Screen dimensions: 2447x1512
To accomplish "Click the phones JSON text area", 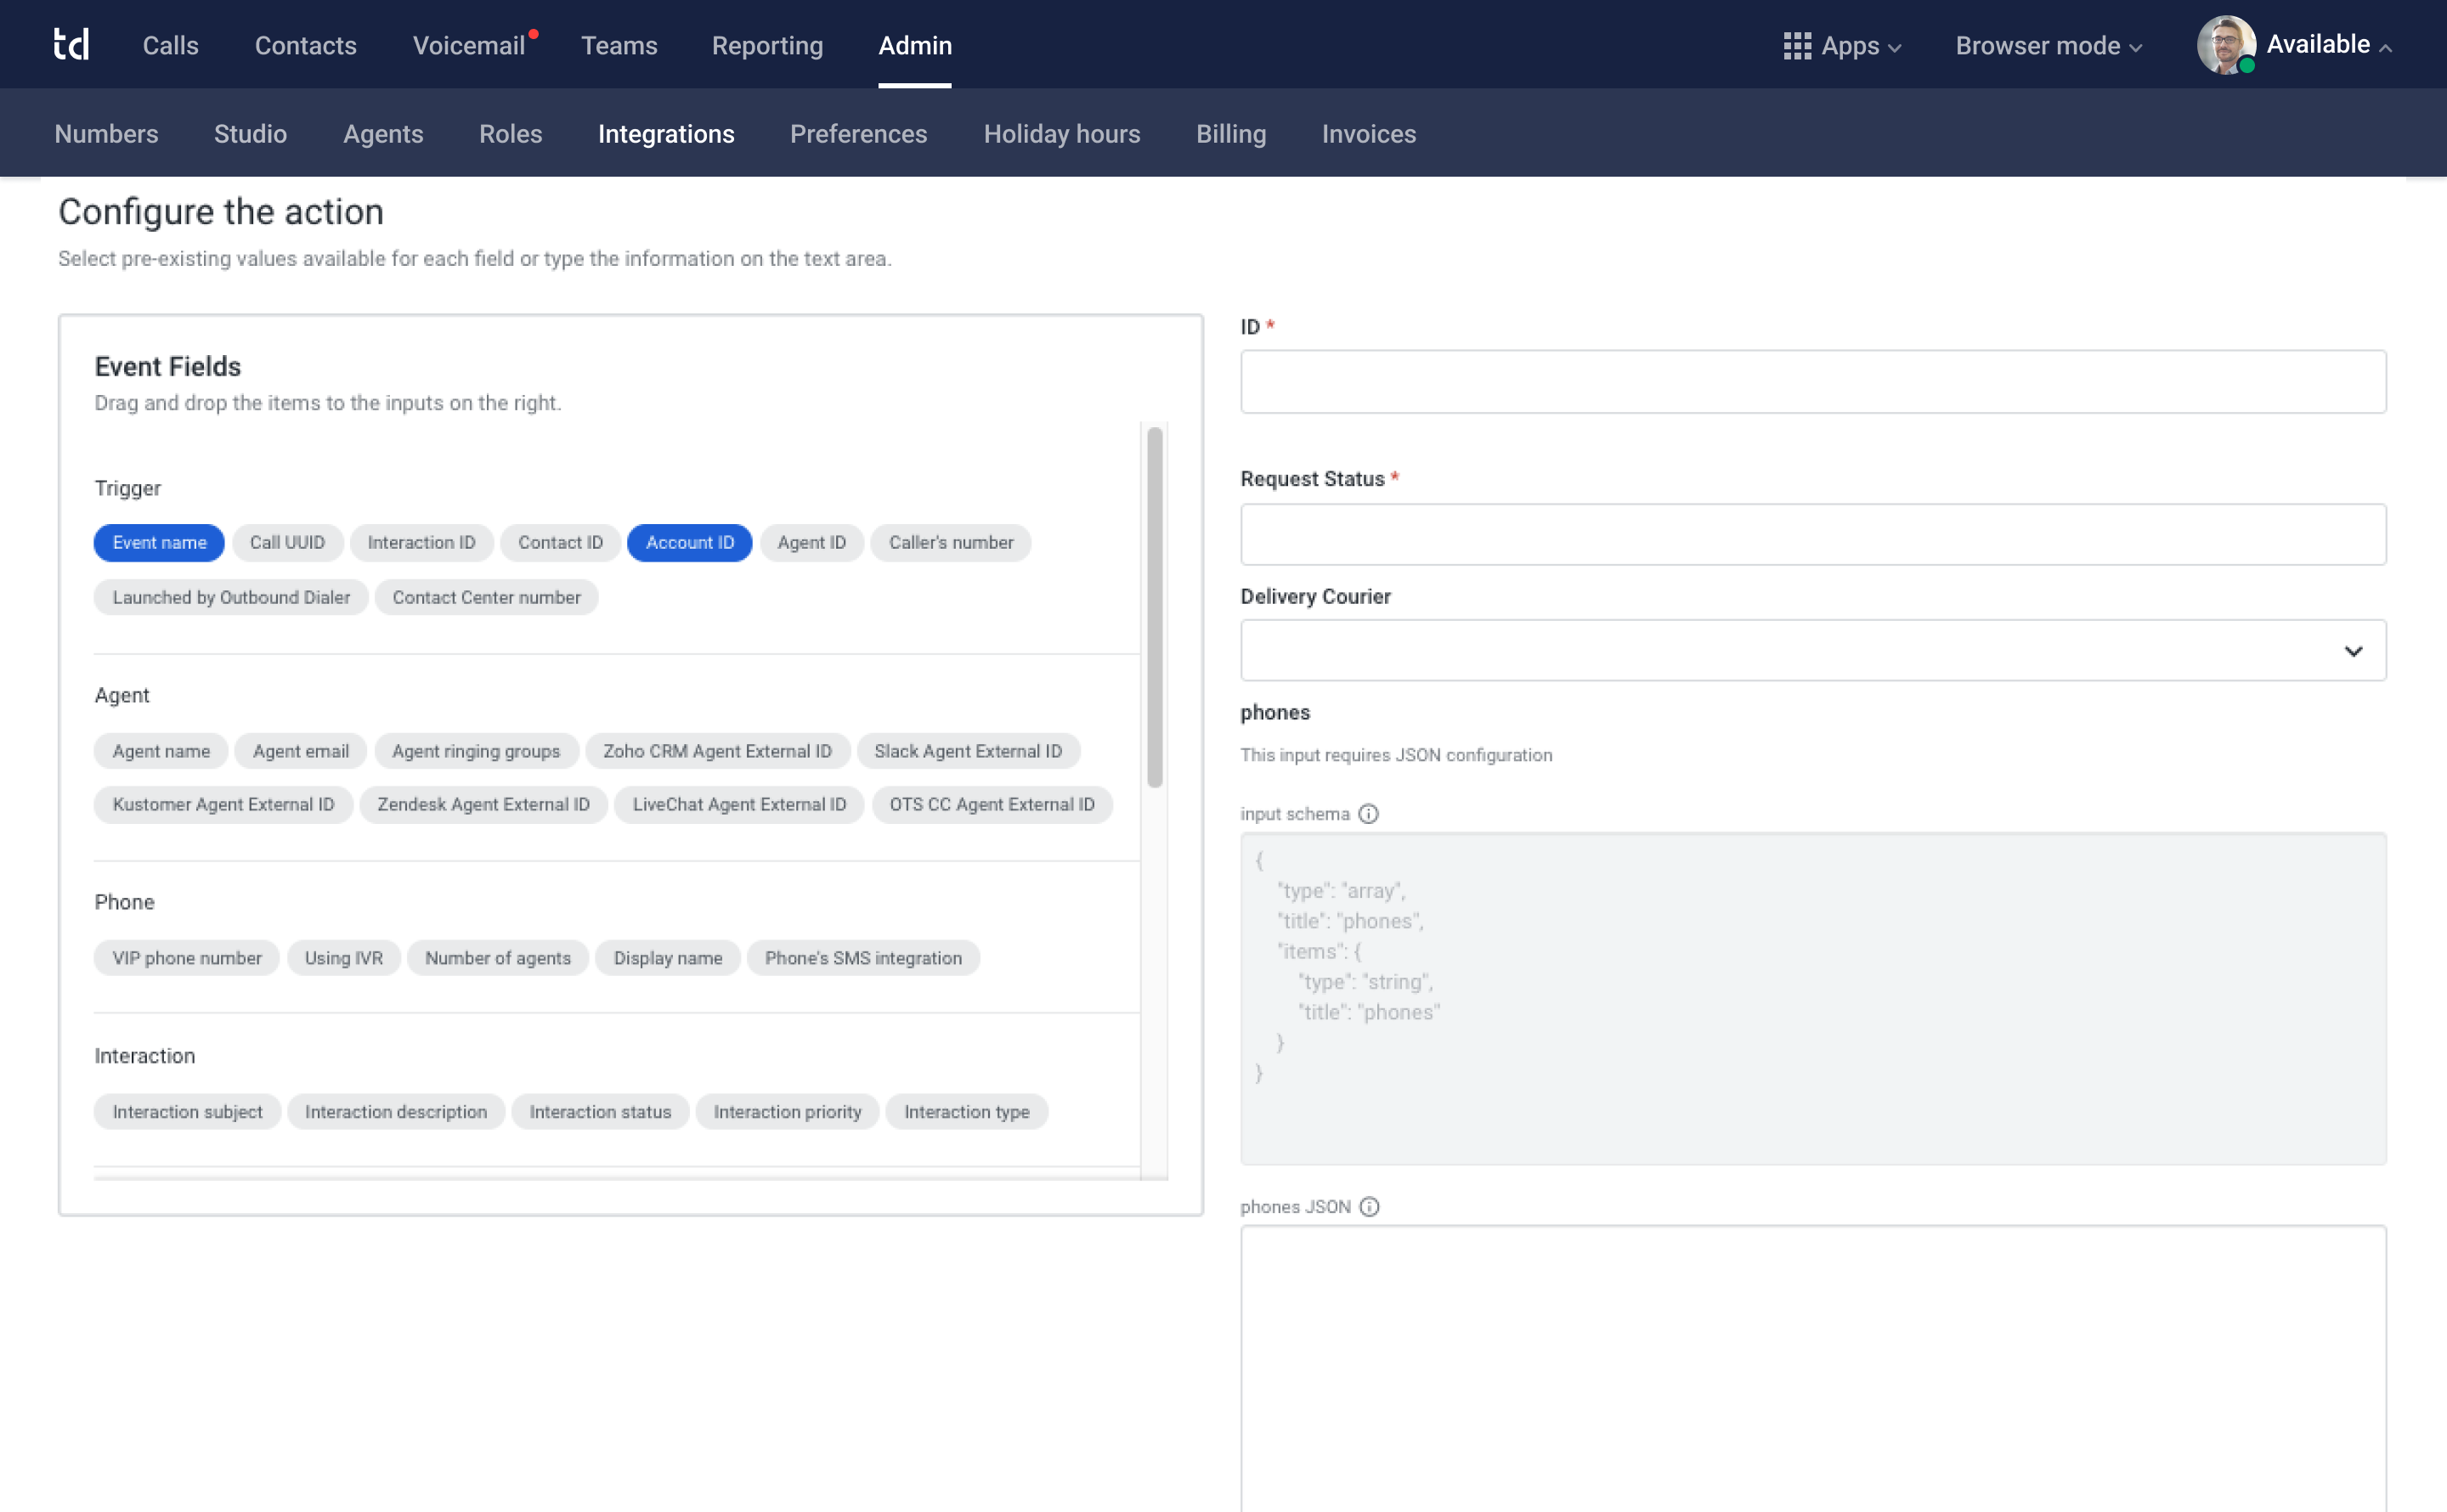I will (1813, 1369).
